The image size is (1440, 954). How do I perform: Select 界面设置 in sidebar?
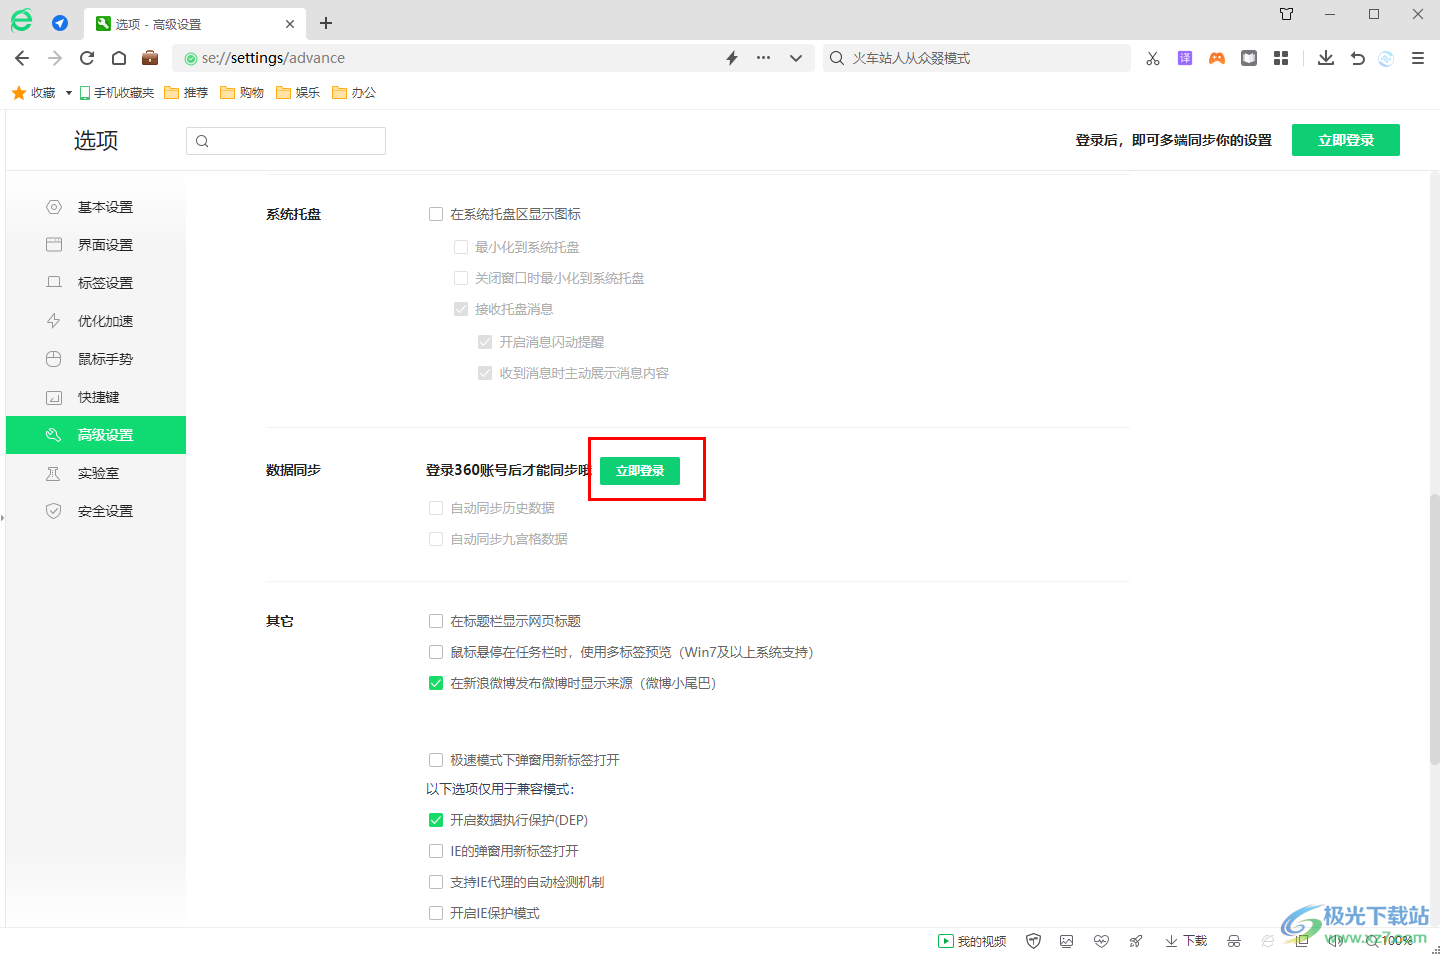[x=96, y=245]
